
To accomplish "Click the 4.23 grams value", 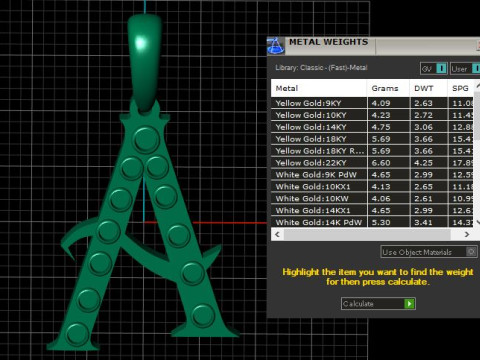I will coord(381,115).
